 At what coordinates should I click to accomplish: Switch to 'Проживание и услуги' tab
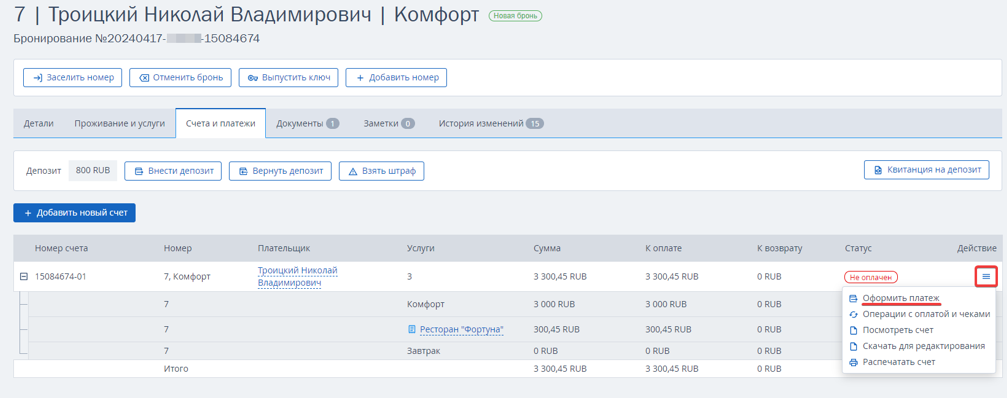pyautogui.click(x=119, y=123)
